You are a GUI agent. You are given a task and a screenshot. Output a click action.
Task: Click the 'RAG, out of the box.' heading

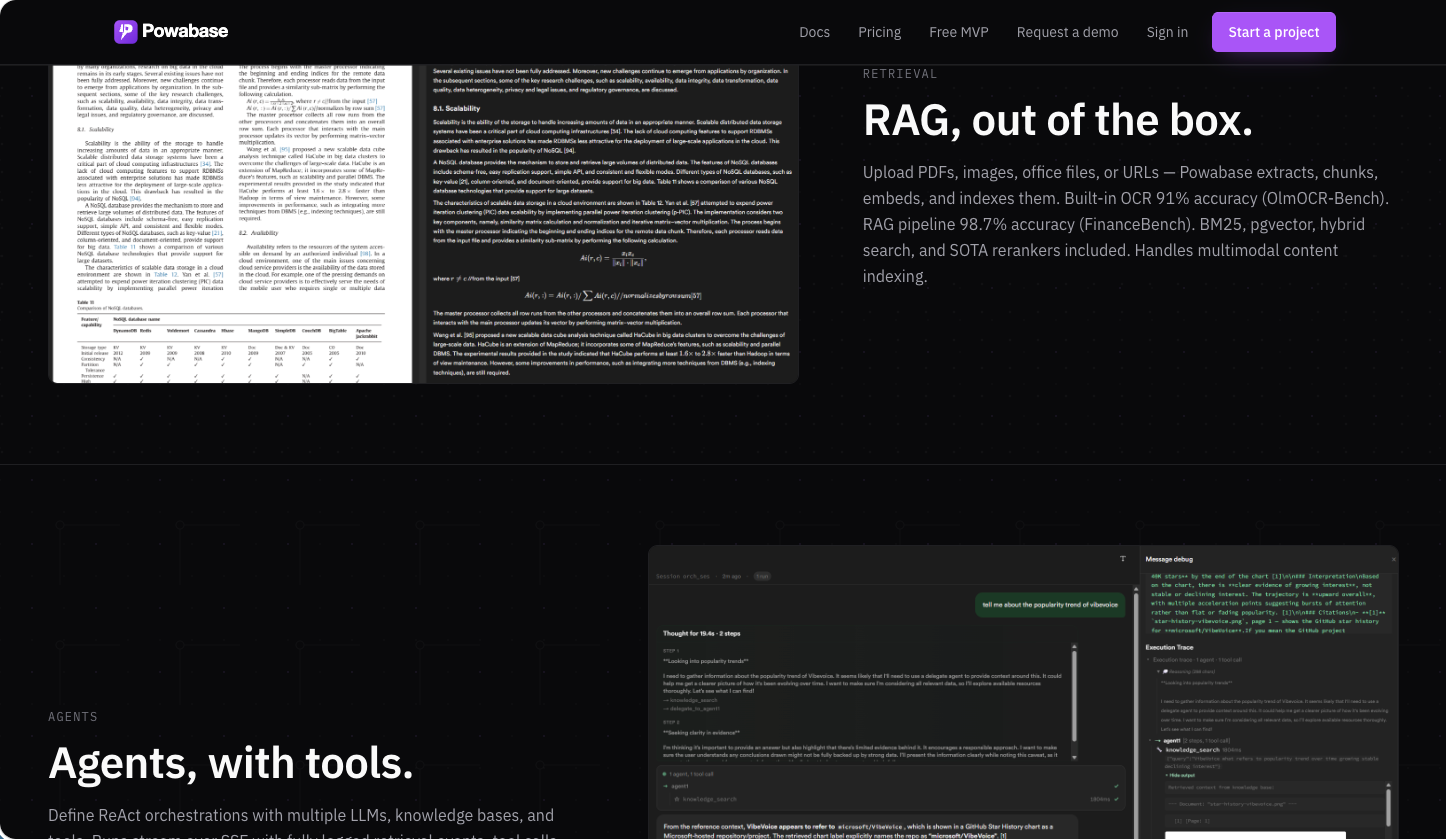click(1058, 120)
